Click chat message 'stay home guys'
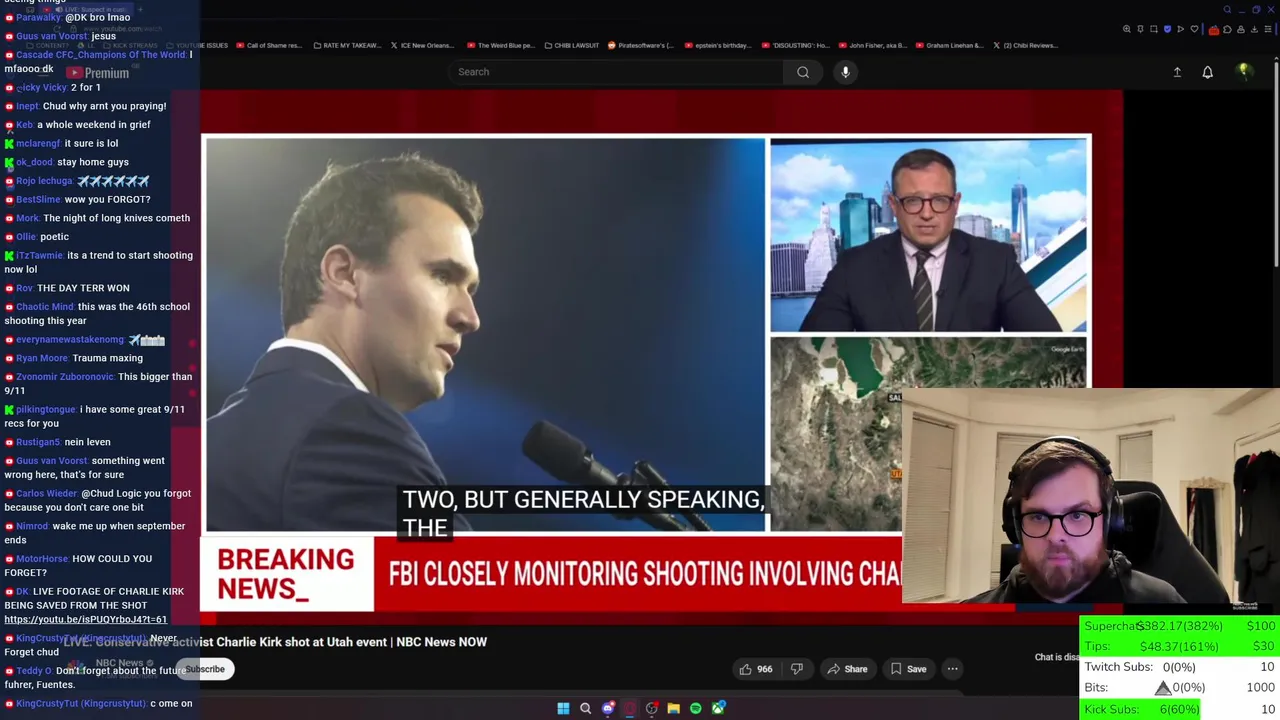1280x720 pixels. coord(93,162)
